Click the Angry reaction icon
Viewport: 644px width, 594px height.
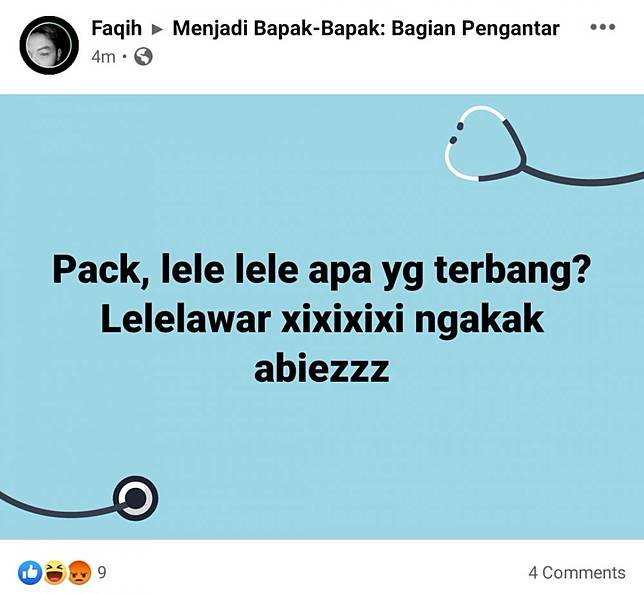click(x=79, y=573)
